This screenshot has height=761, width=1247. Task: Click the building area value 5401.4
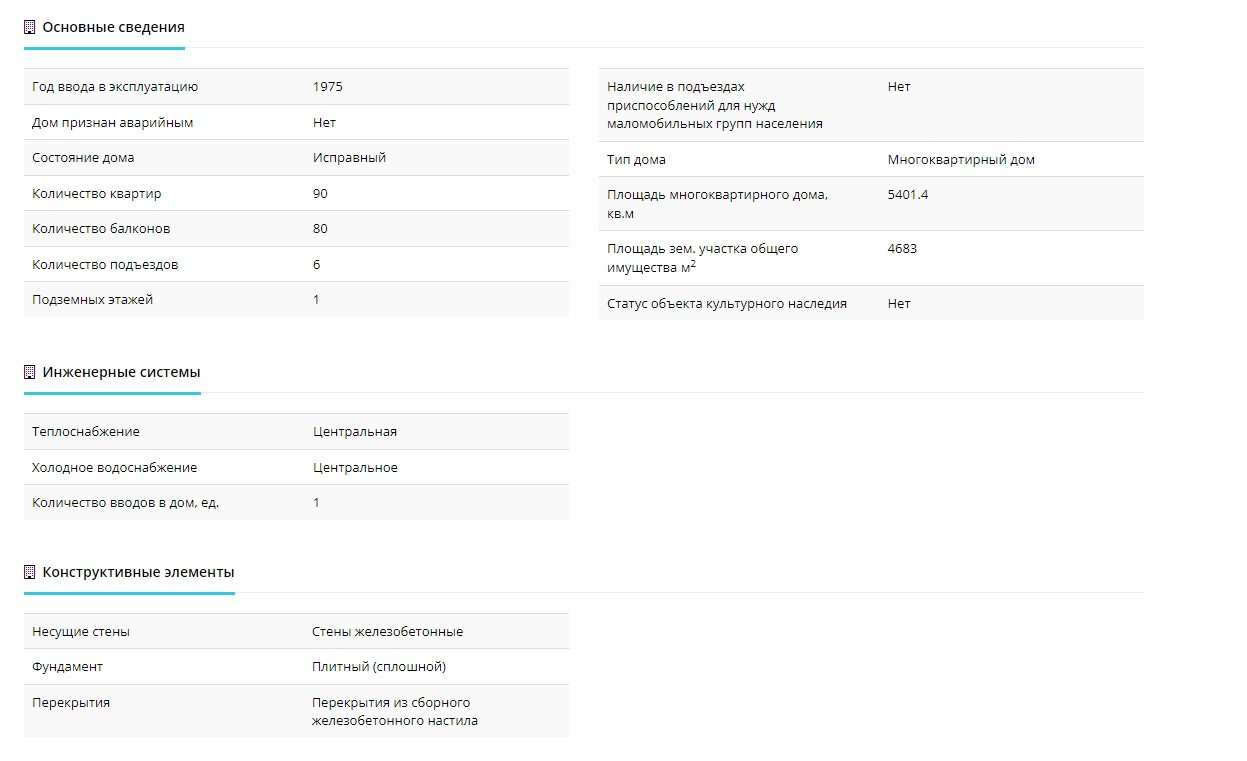[907, 195]
